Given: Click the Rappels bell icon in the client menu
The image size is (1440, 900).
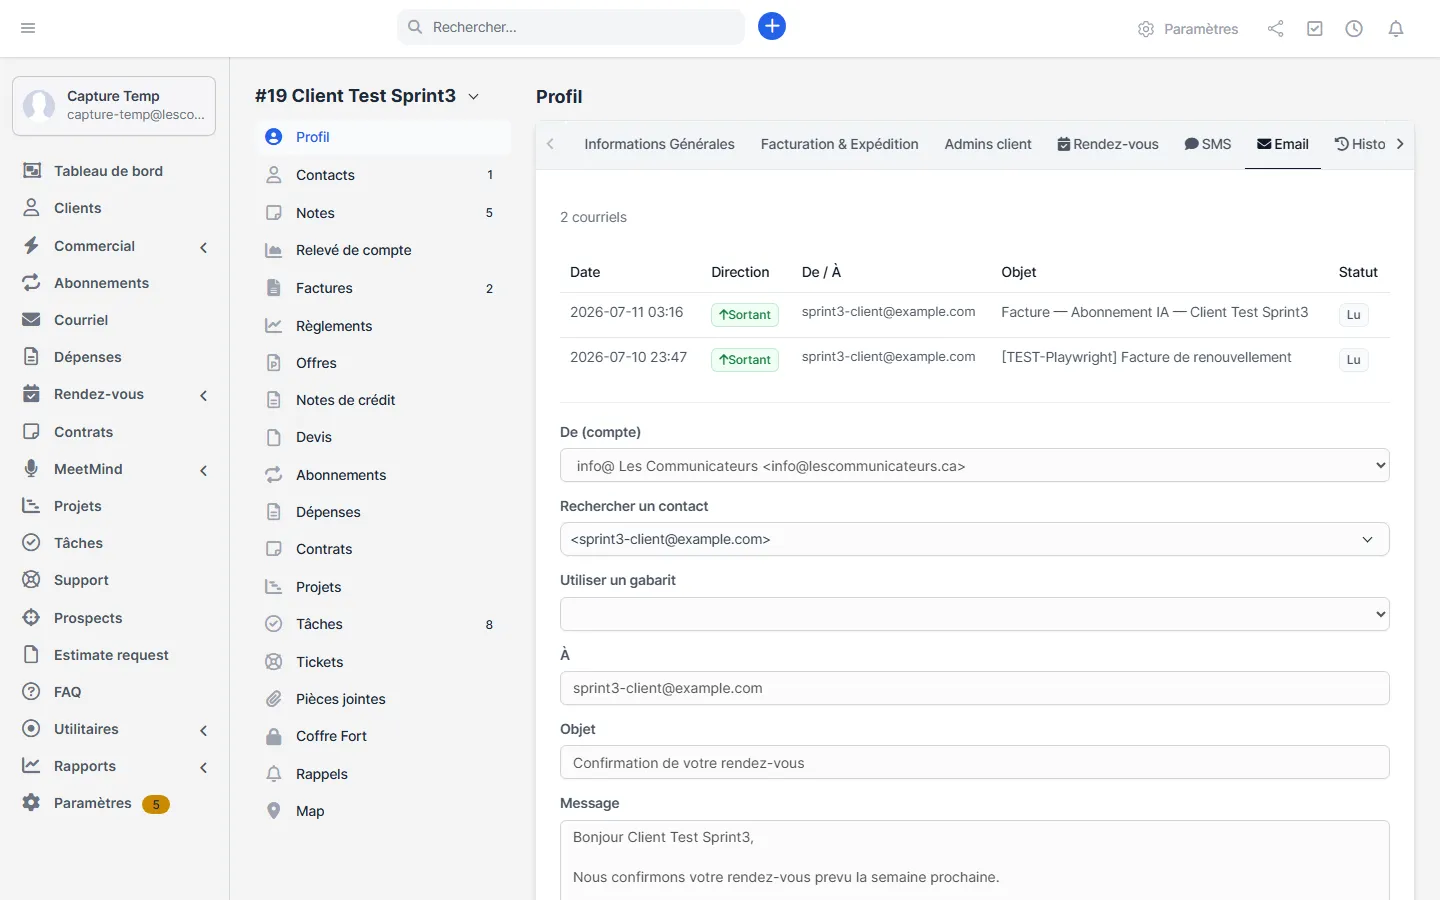Looking at the screenshot, I should pos(274,774).
